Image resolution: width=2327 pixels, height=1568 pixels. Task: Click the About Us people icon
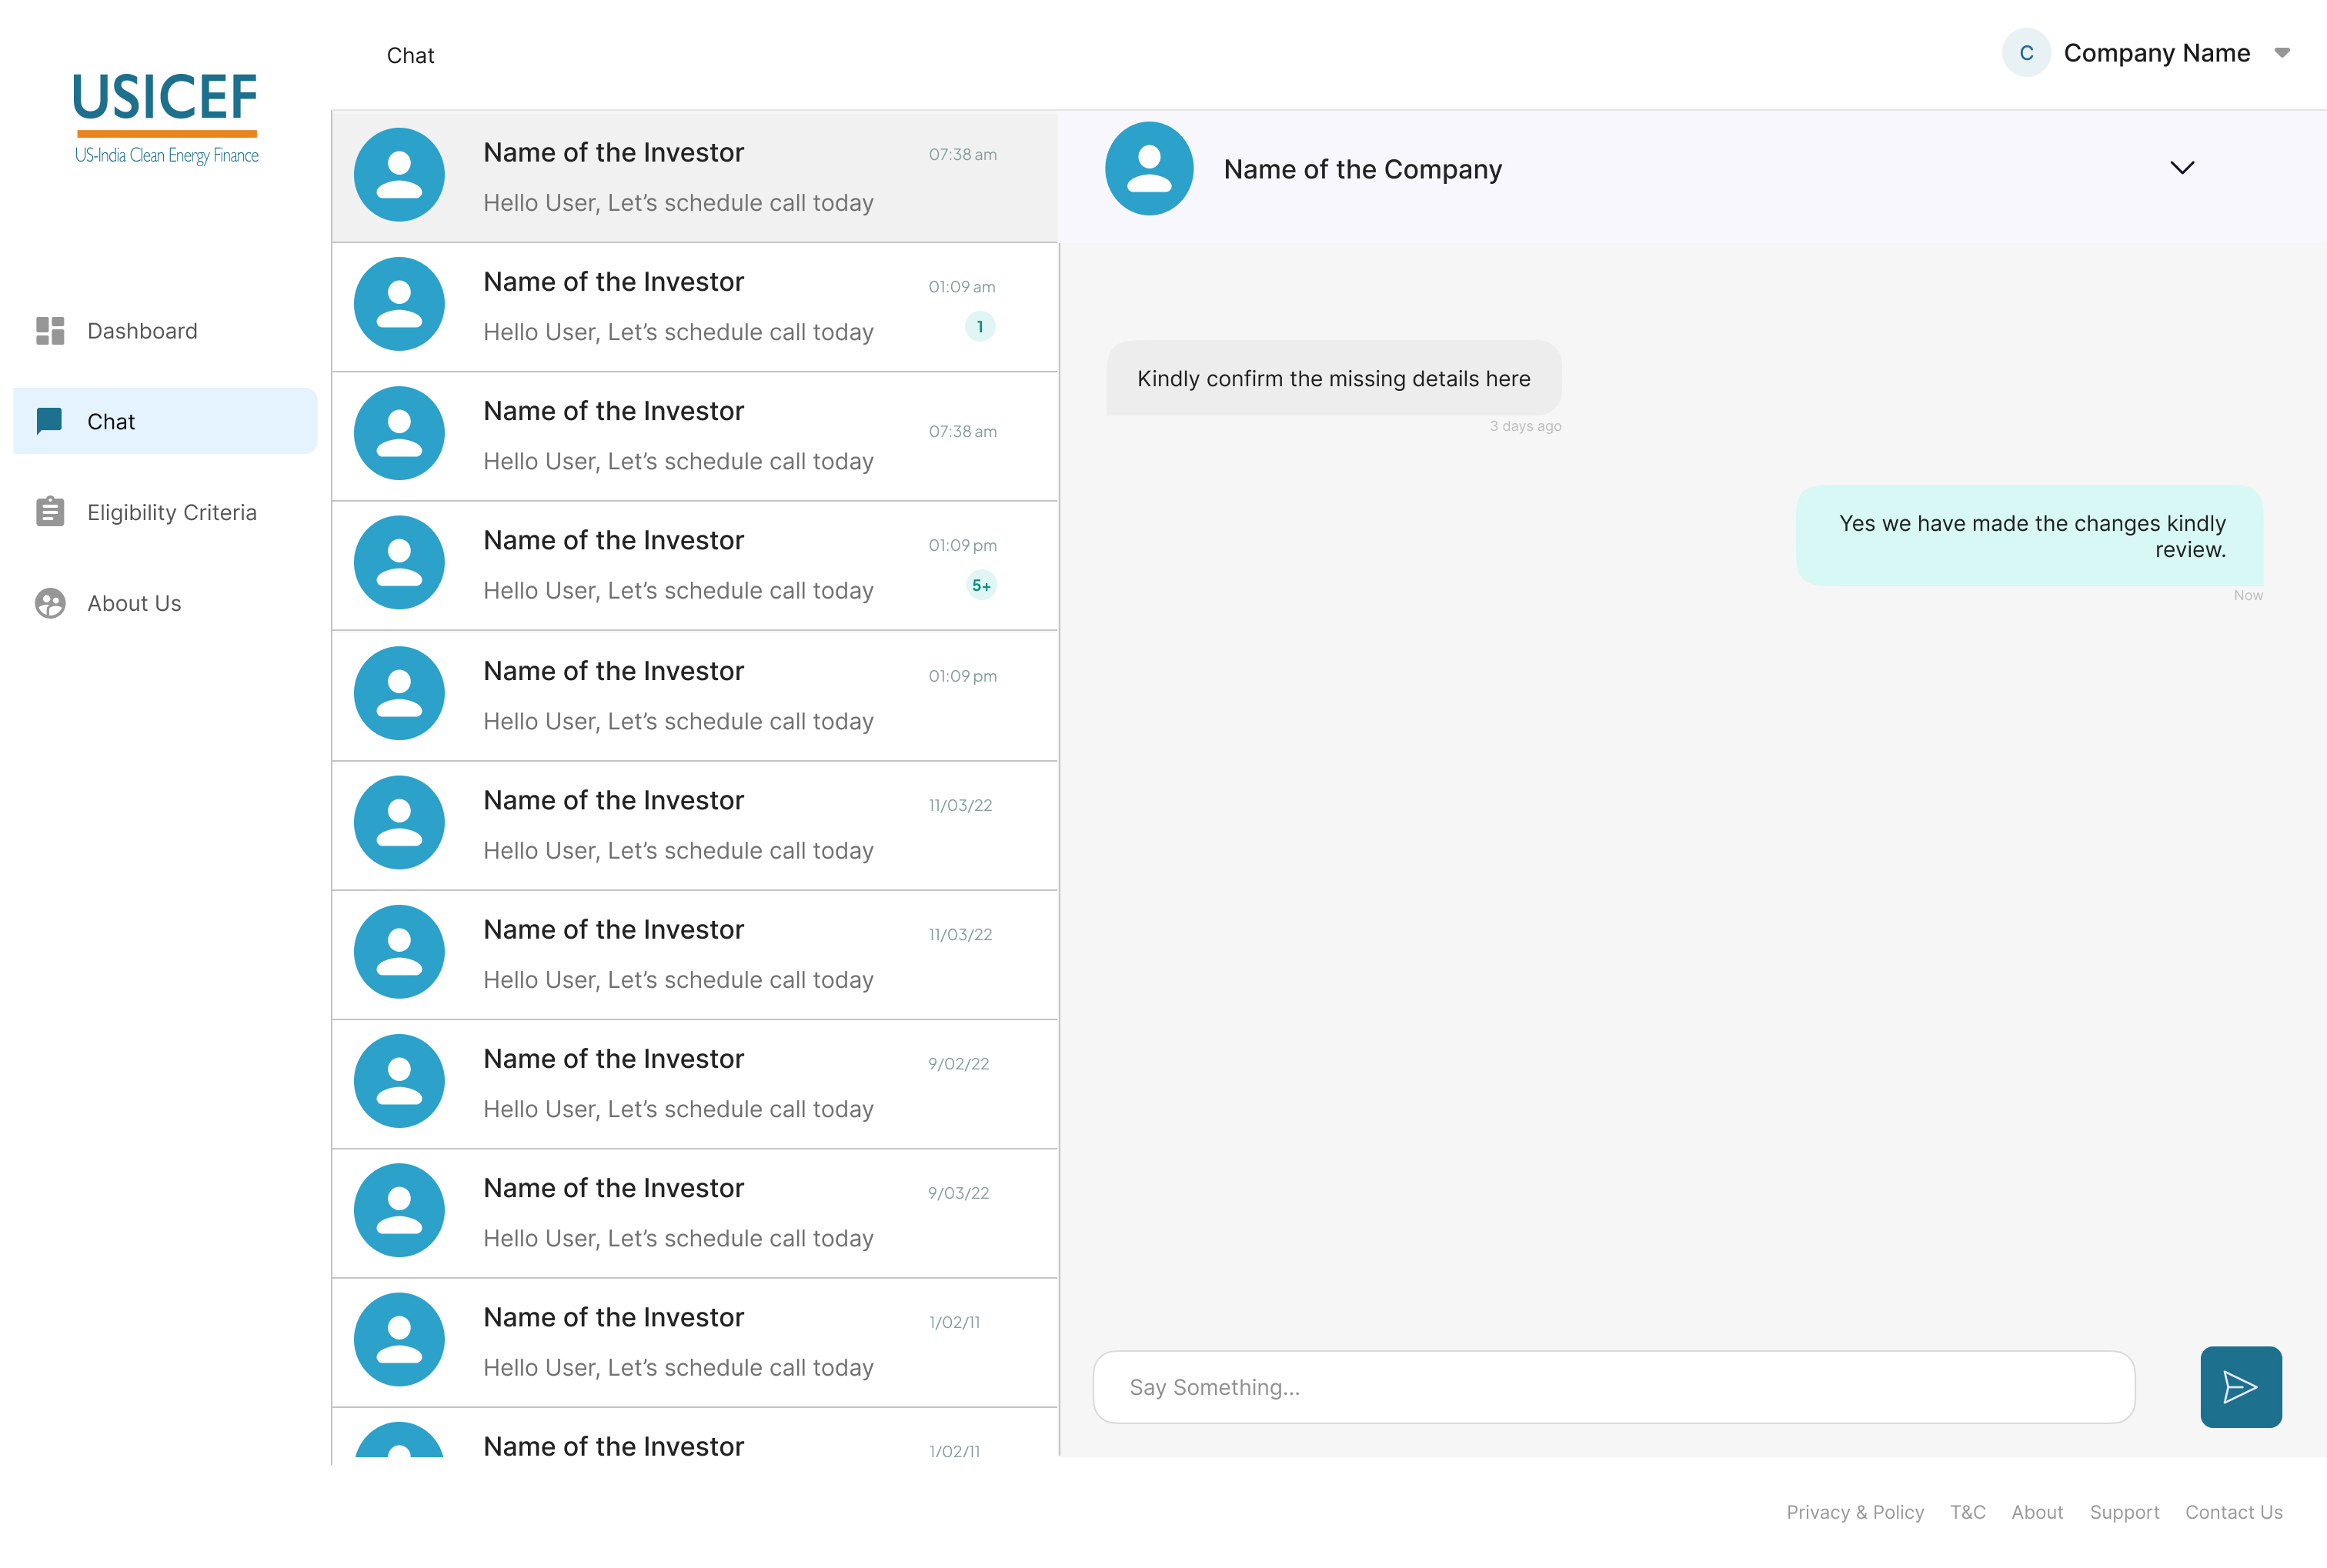tap(50, 603)
